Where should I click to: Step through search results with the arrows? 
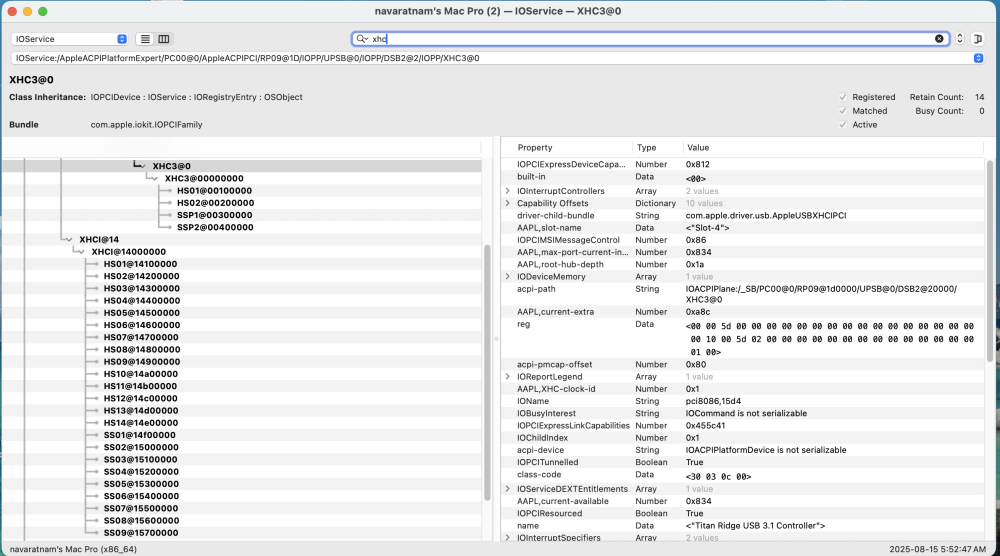click(x=959, y=39)
